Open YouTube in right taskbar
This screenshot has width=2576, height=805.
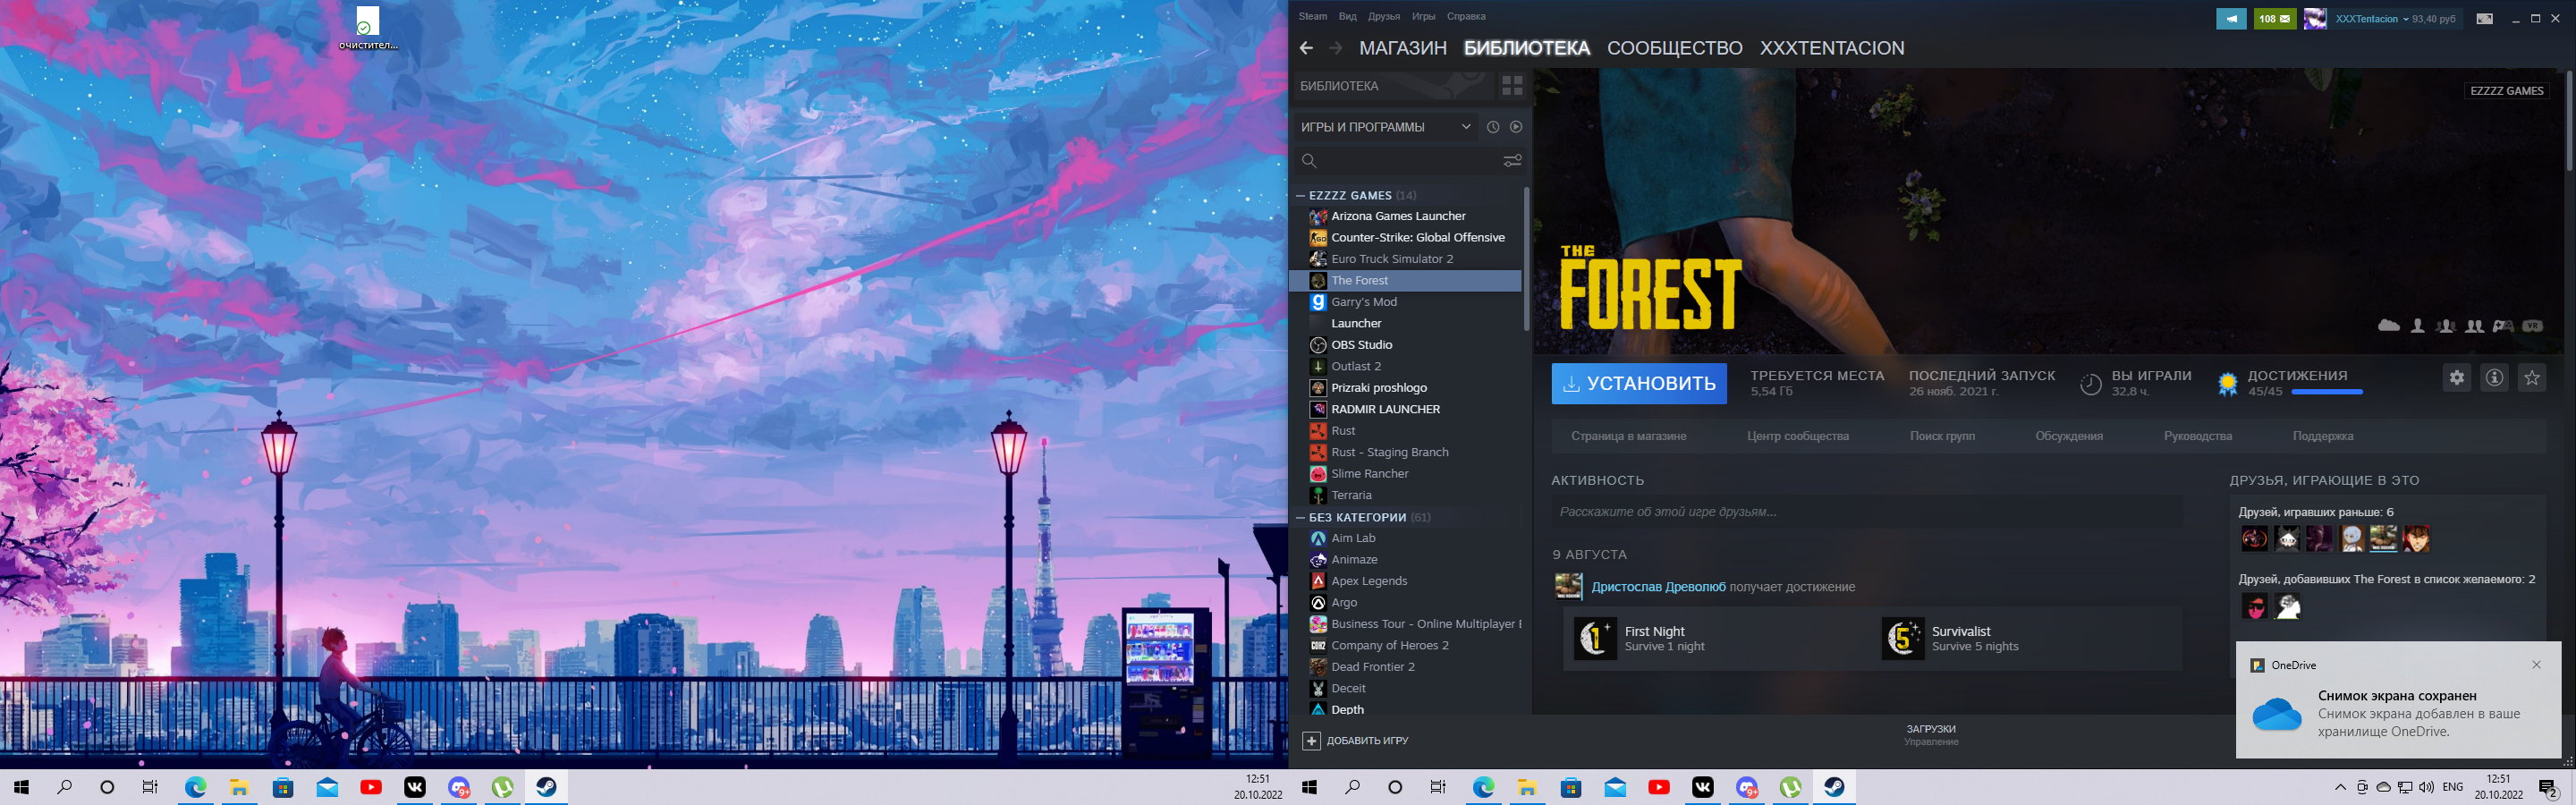coord(1659,787)
